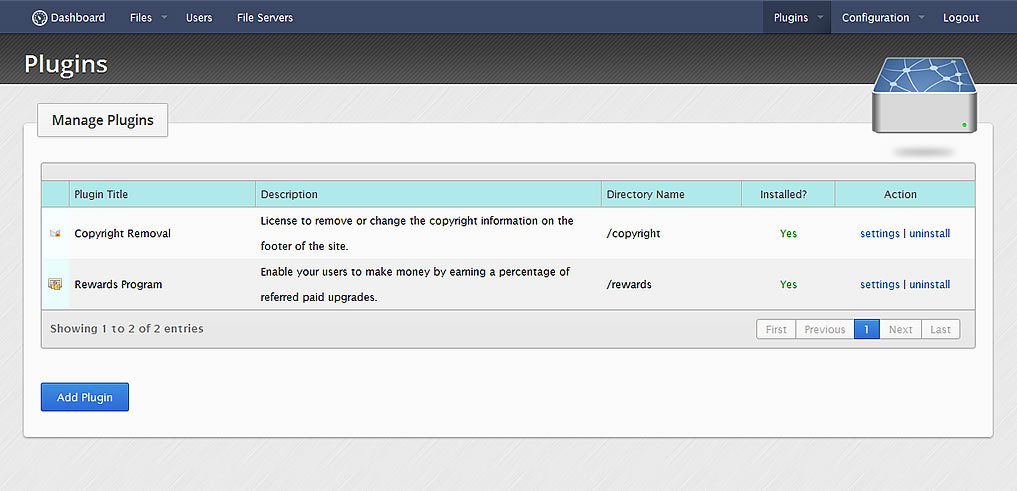1017x491 pixels.
Task: Switch to the Manage Plugins tab
Action: click(102, 120)
